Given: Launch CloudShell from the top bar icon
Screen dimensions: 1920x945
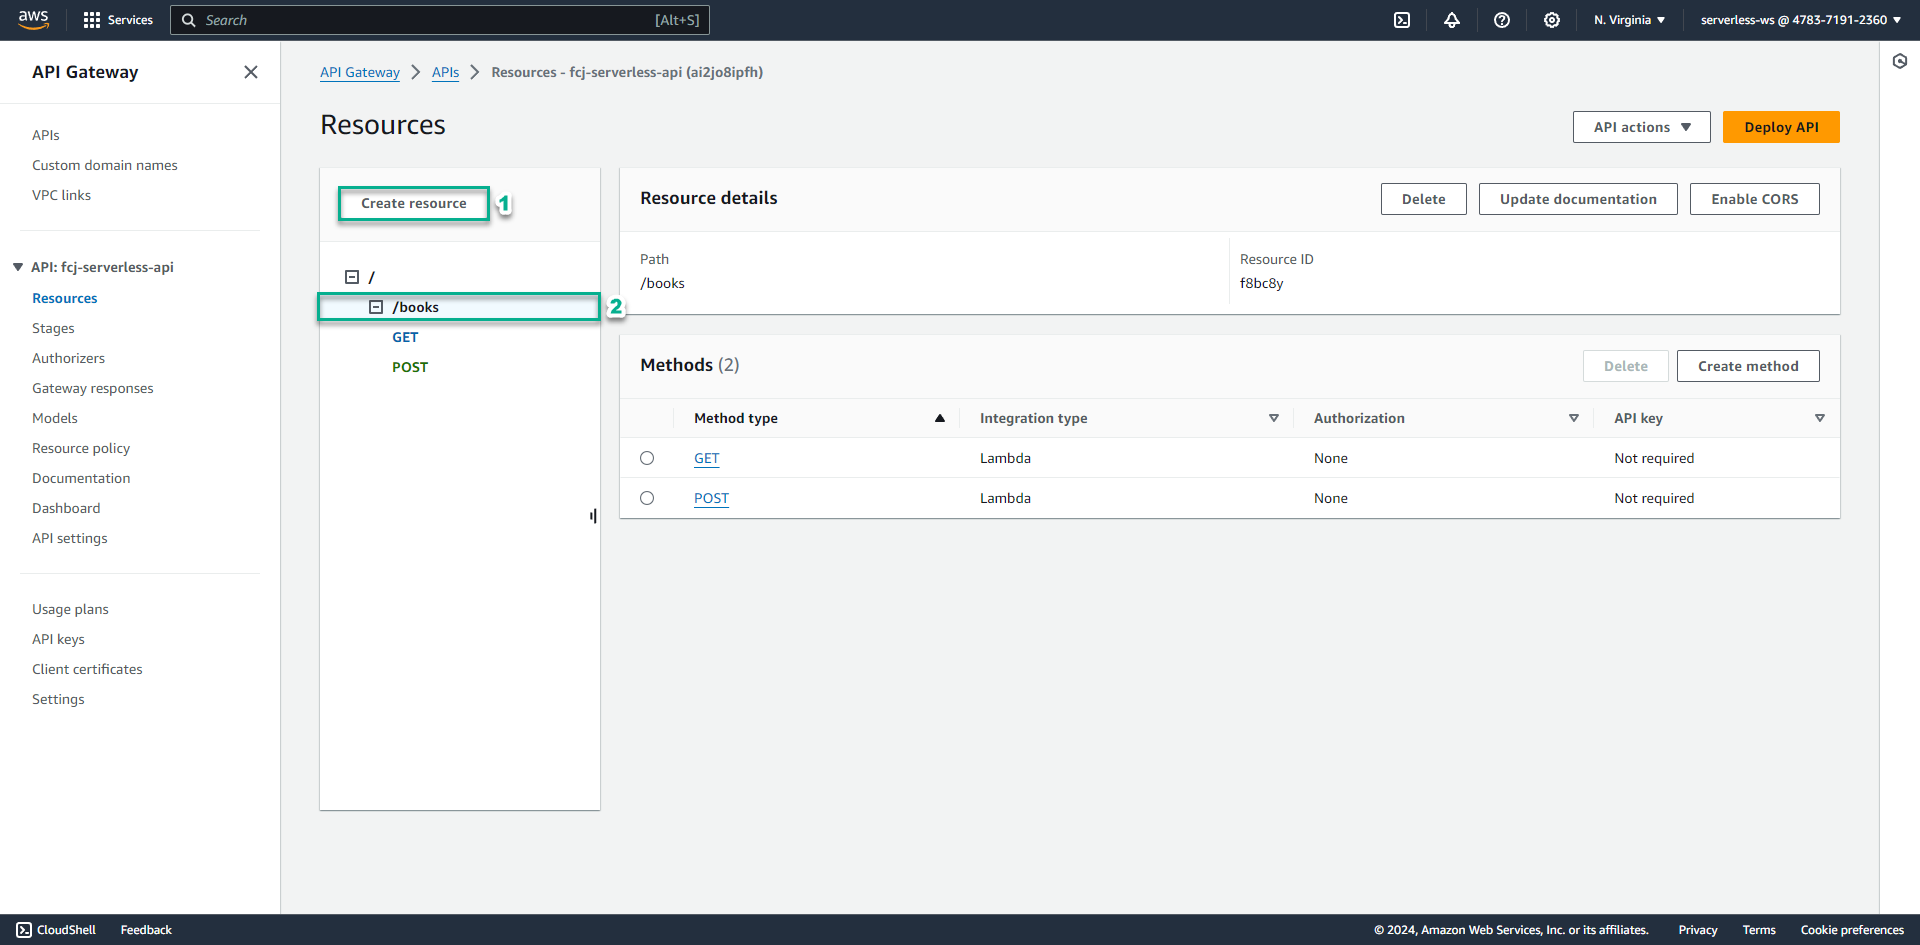Looking at the screenshot, I should point(1402,20).
